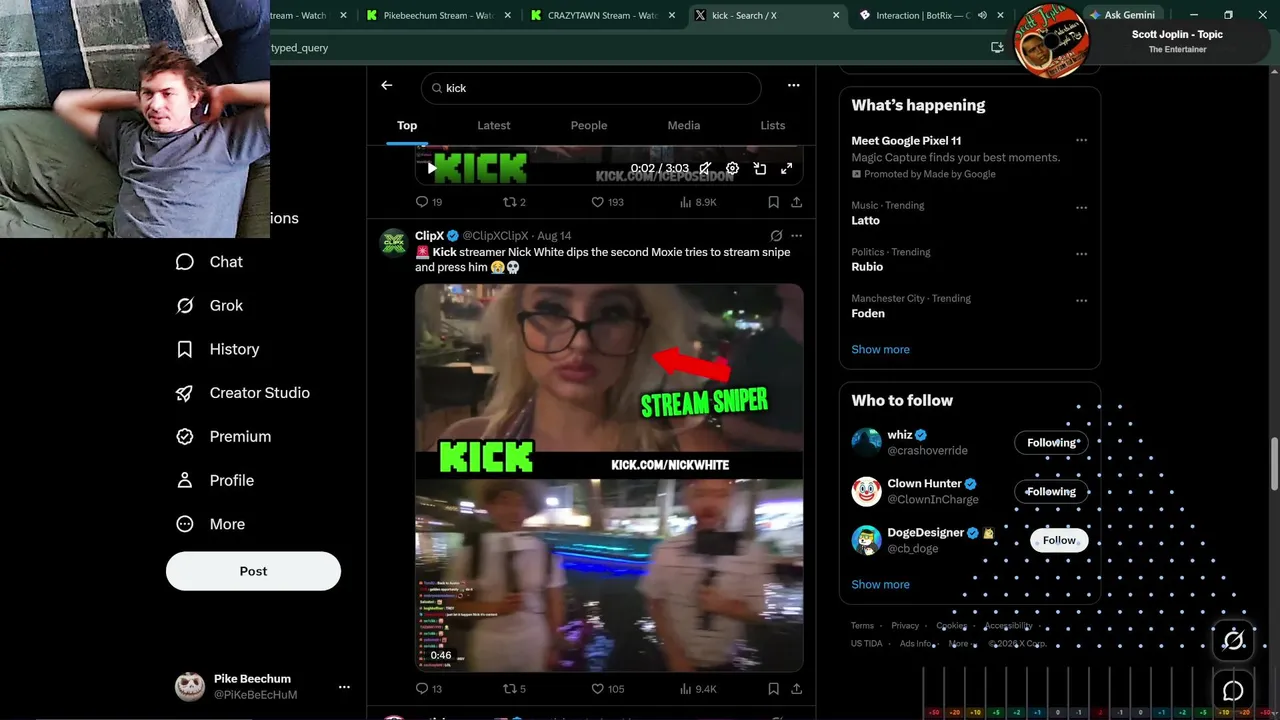
Task: Switch to the Latest search tab
Action: pos(494,126)
